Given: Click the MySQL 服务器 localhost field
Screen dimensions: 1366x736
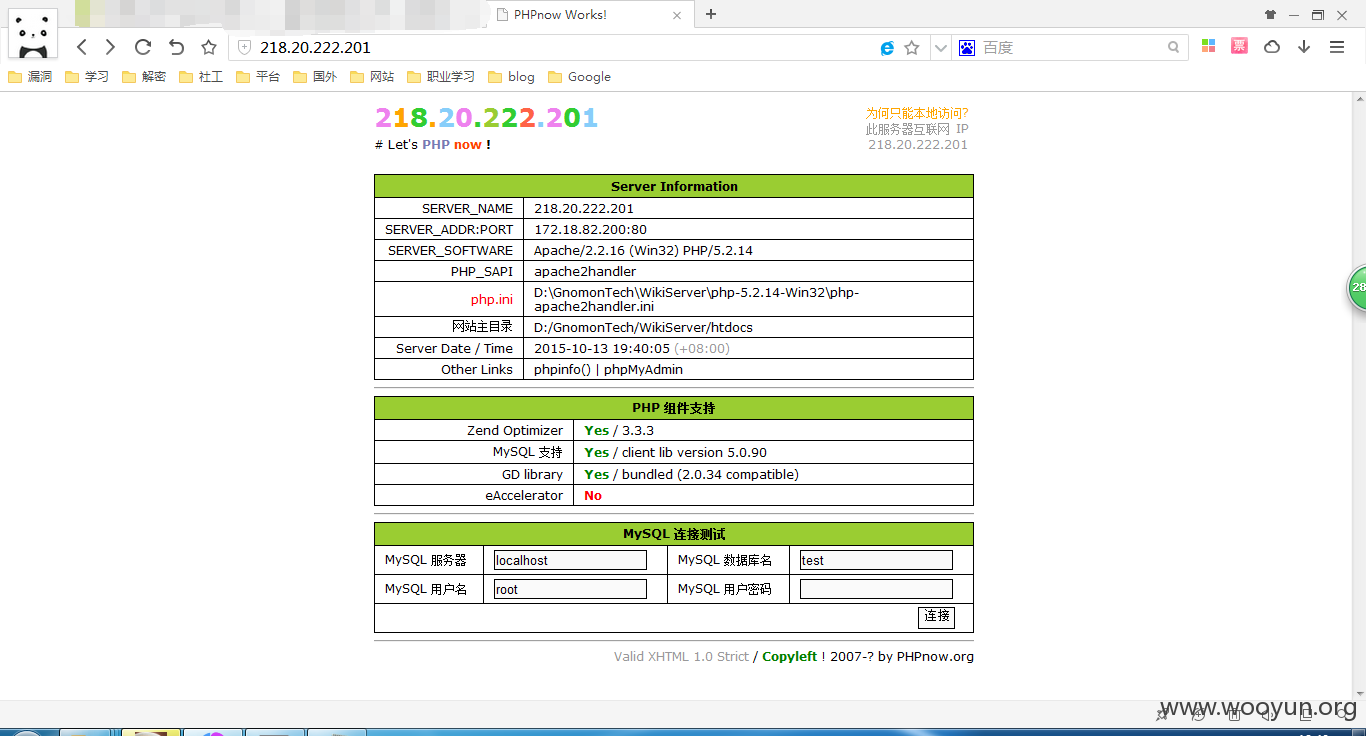Looking at the screenshot, I should 570,560.
